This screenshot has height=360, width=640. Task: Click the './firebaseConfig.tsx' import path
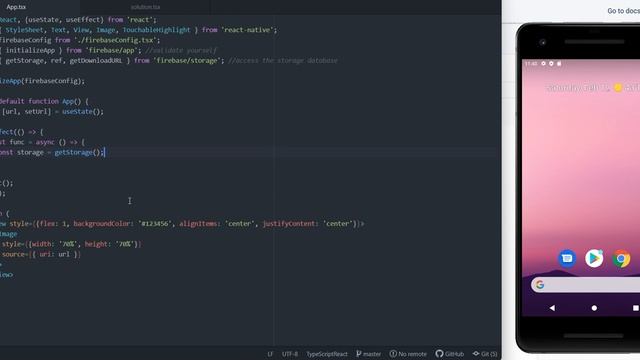(117, 40)
